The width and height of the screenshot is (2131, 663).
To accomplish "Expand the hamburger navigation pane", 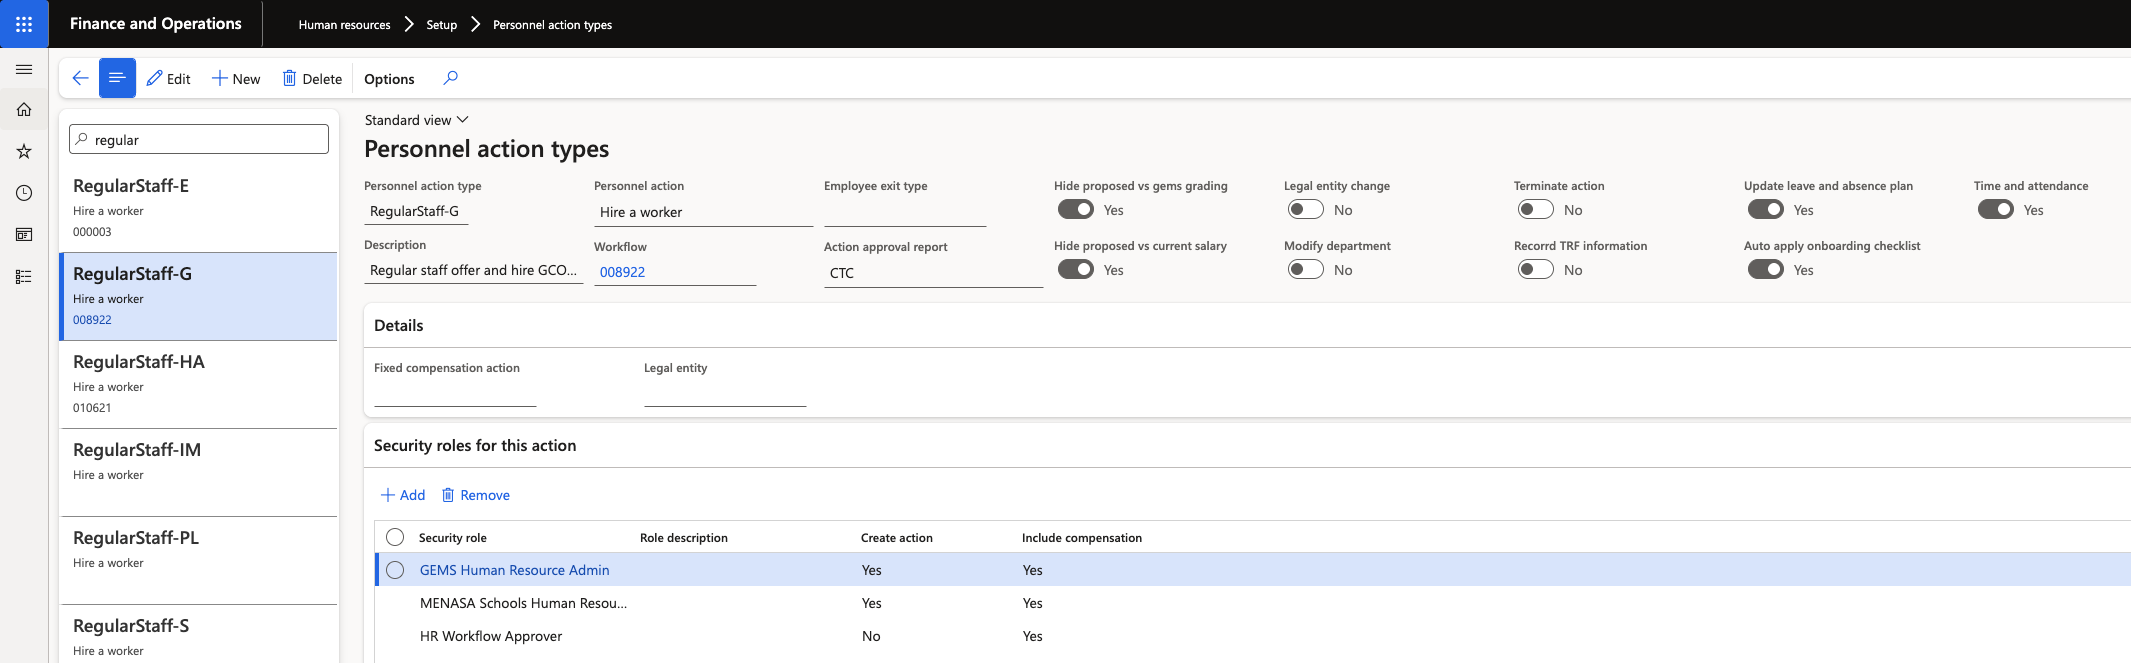I will [x=24, y=69].
